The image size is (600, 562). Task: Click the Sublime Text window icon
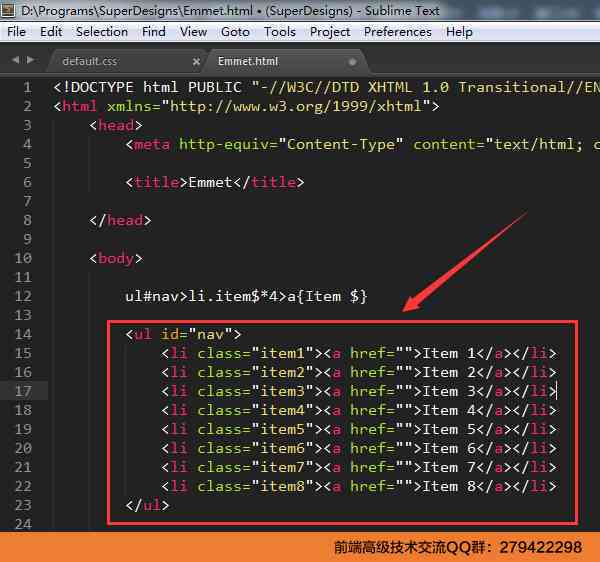(x=8, y=9)
